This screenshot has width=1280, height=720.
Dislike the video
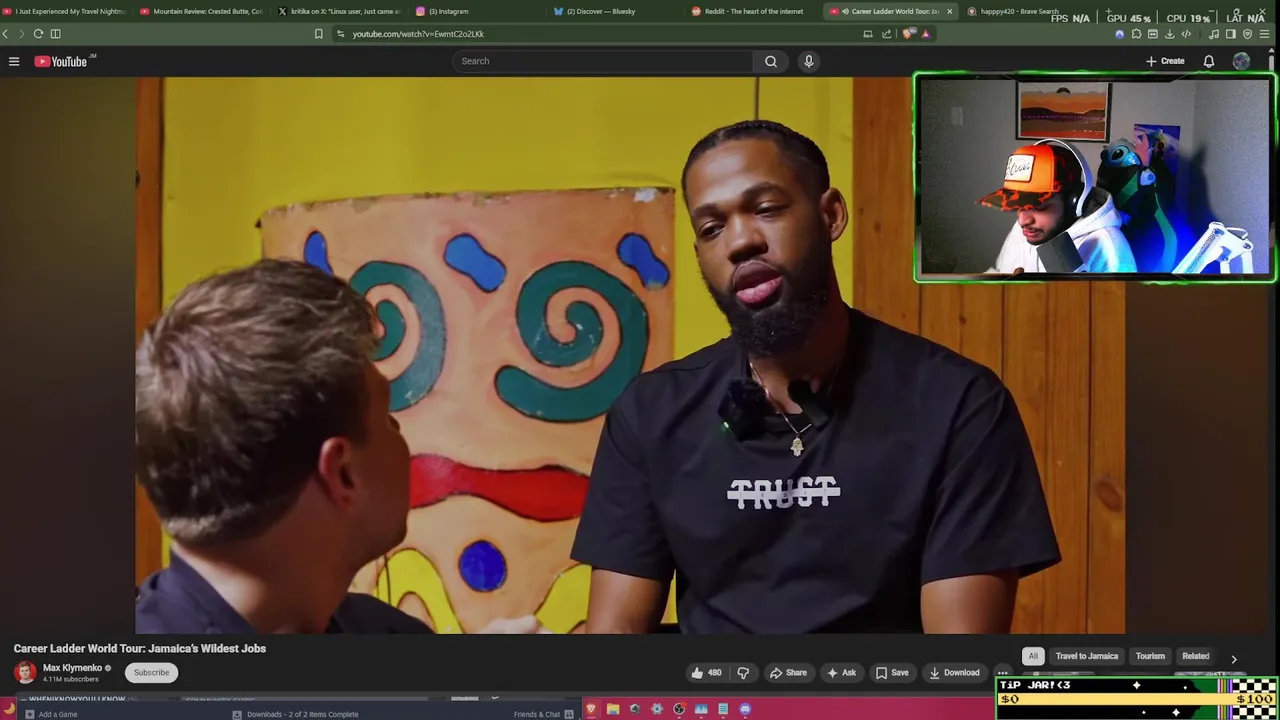click(743, 673)
